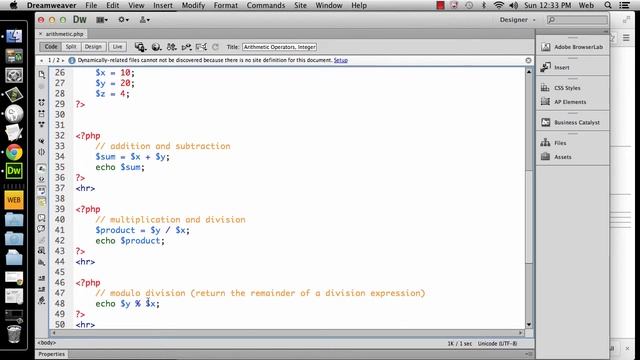Toggle Line Numbers in the coding toolbar
Image resolution: width=640 pixels, height=360 pixels.
point(42,168)
